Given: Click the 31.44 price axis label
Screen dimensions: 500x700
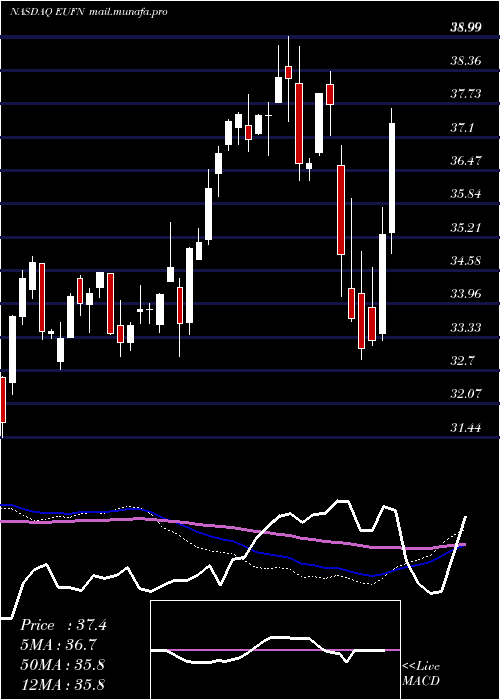Looking at the screenshot, I should pyautogui.click(x=466, y=428).
